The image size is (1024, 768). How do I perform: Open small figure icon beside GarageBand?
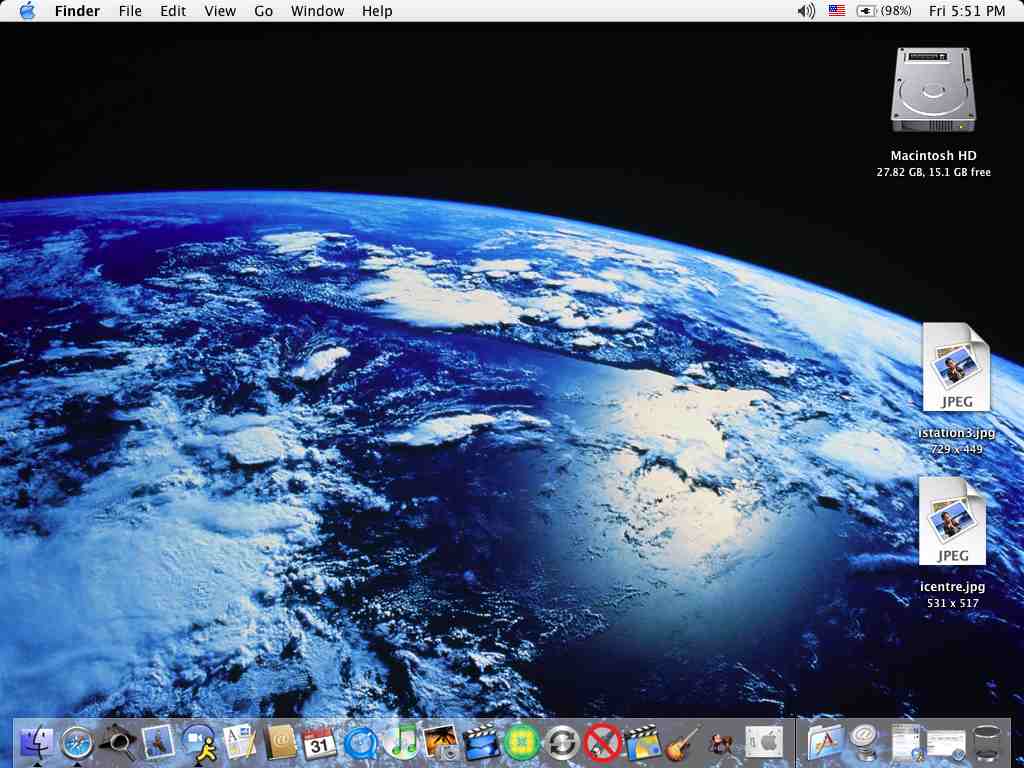(x=722, y=744)
